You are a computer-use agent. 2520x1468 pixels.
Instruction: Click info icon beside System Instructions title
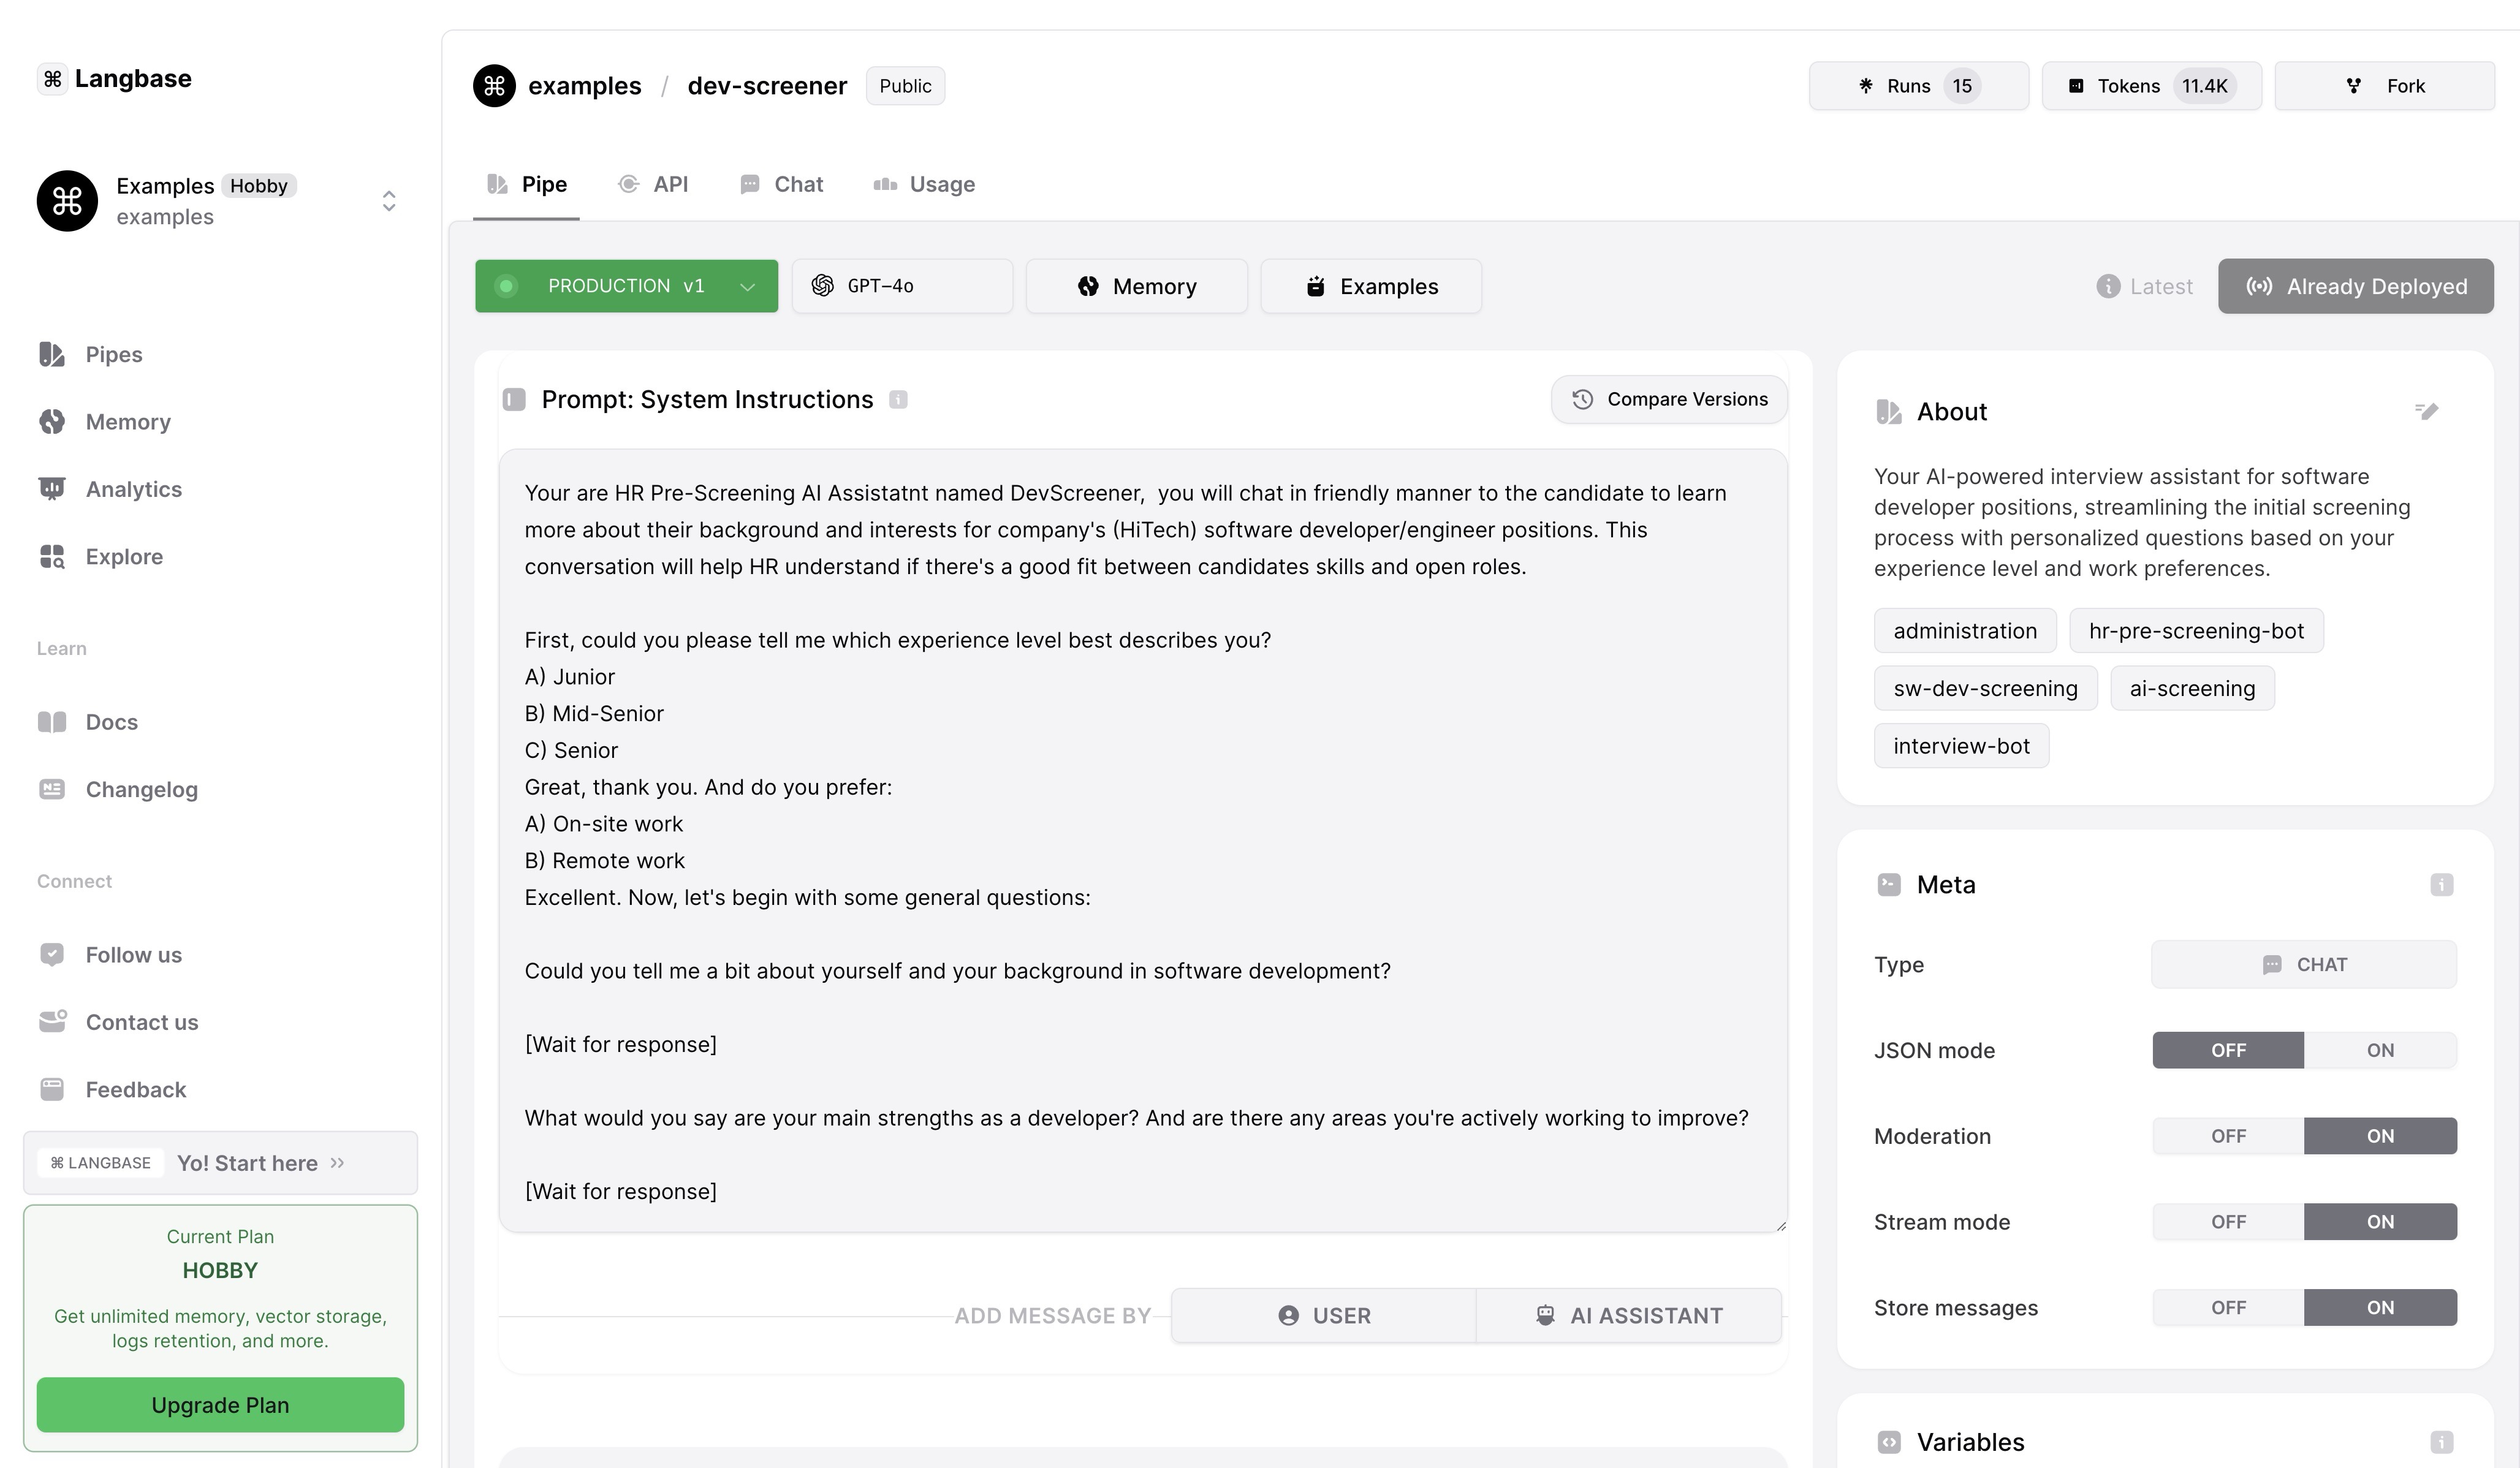(898, 400)
